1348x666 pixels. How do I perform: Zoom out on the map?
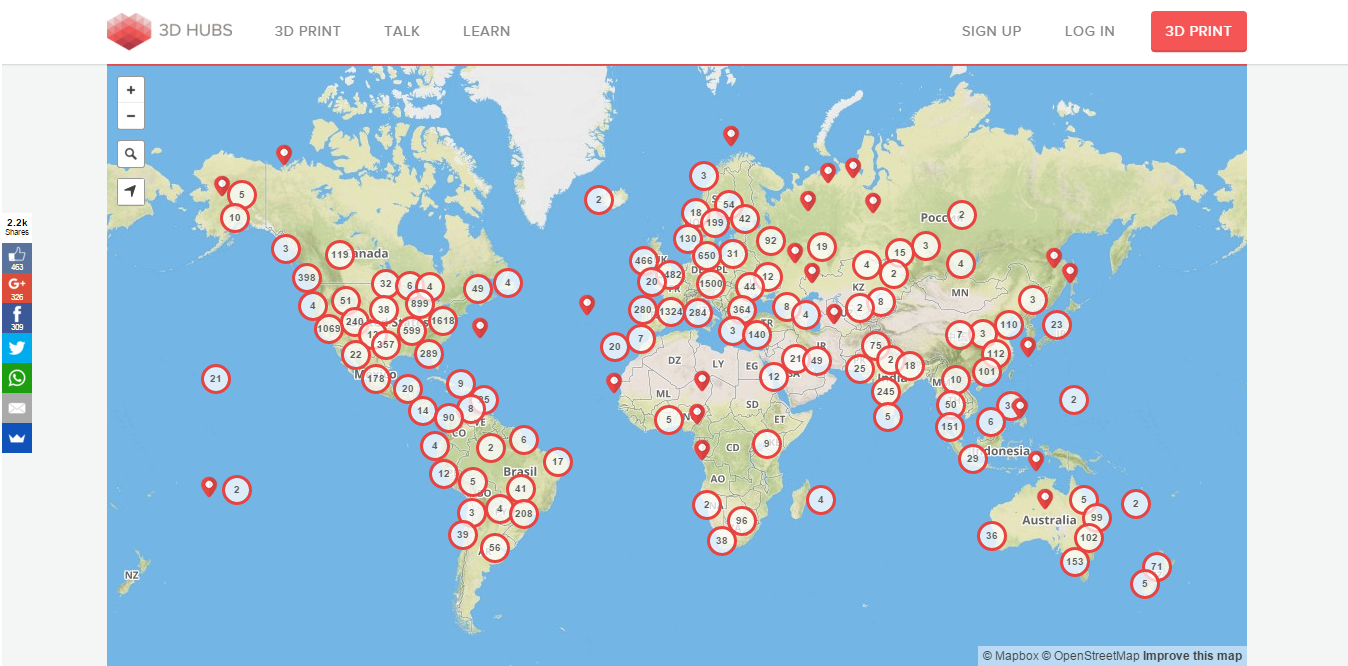[x=131, y=116]
